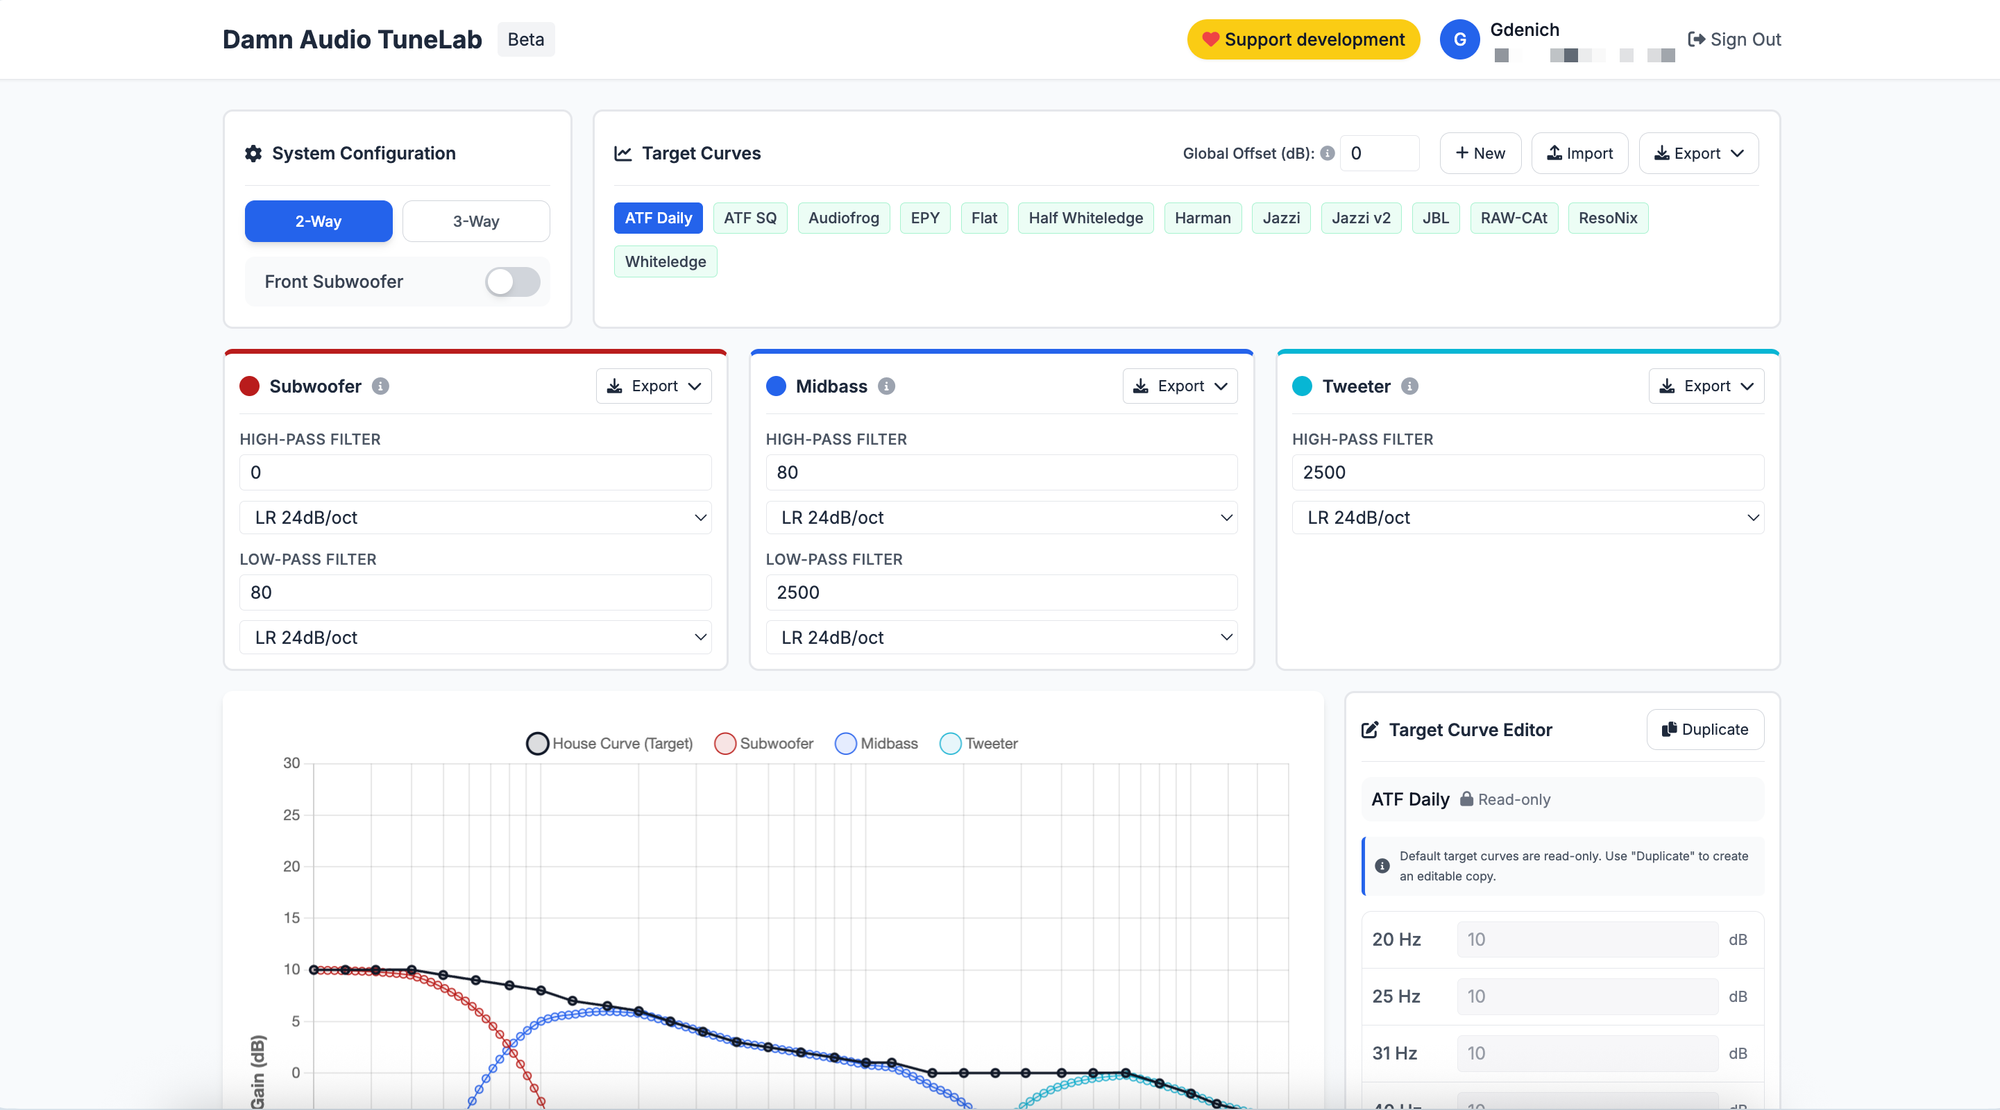This screenshot has width=2000, height=1110.
Task: Click the Tweeter high-pass frequency field
Action: (1527, 472)
